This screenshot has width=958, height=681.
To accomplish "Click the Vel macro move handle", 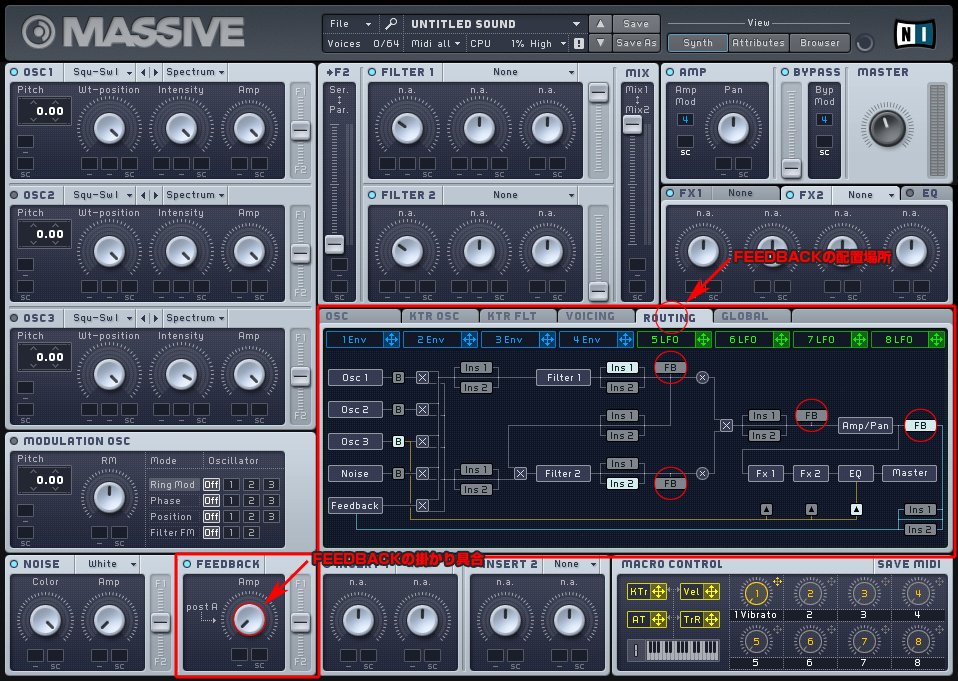I will (711, 591).
